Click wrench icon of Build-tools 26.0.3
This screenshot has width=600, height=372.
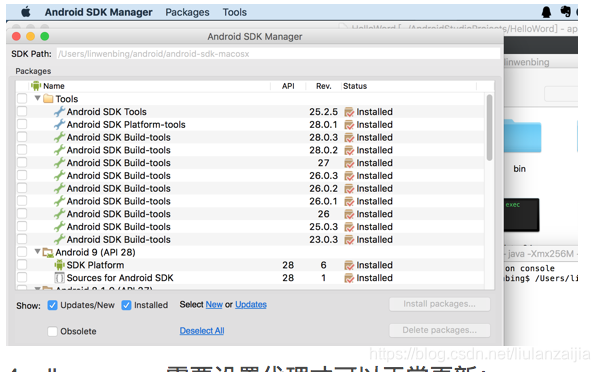(59, 175)
